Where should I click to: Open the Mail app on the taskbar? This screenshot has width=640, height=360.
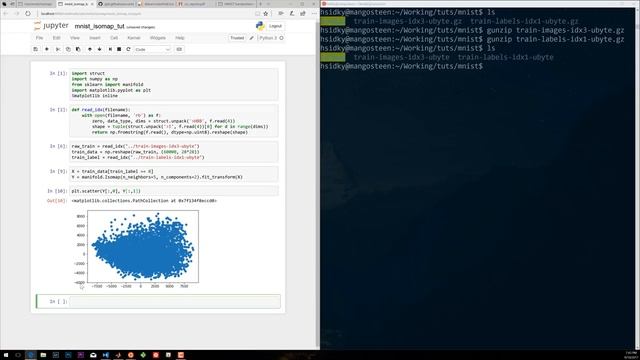coord(93,355)
